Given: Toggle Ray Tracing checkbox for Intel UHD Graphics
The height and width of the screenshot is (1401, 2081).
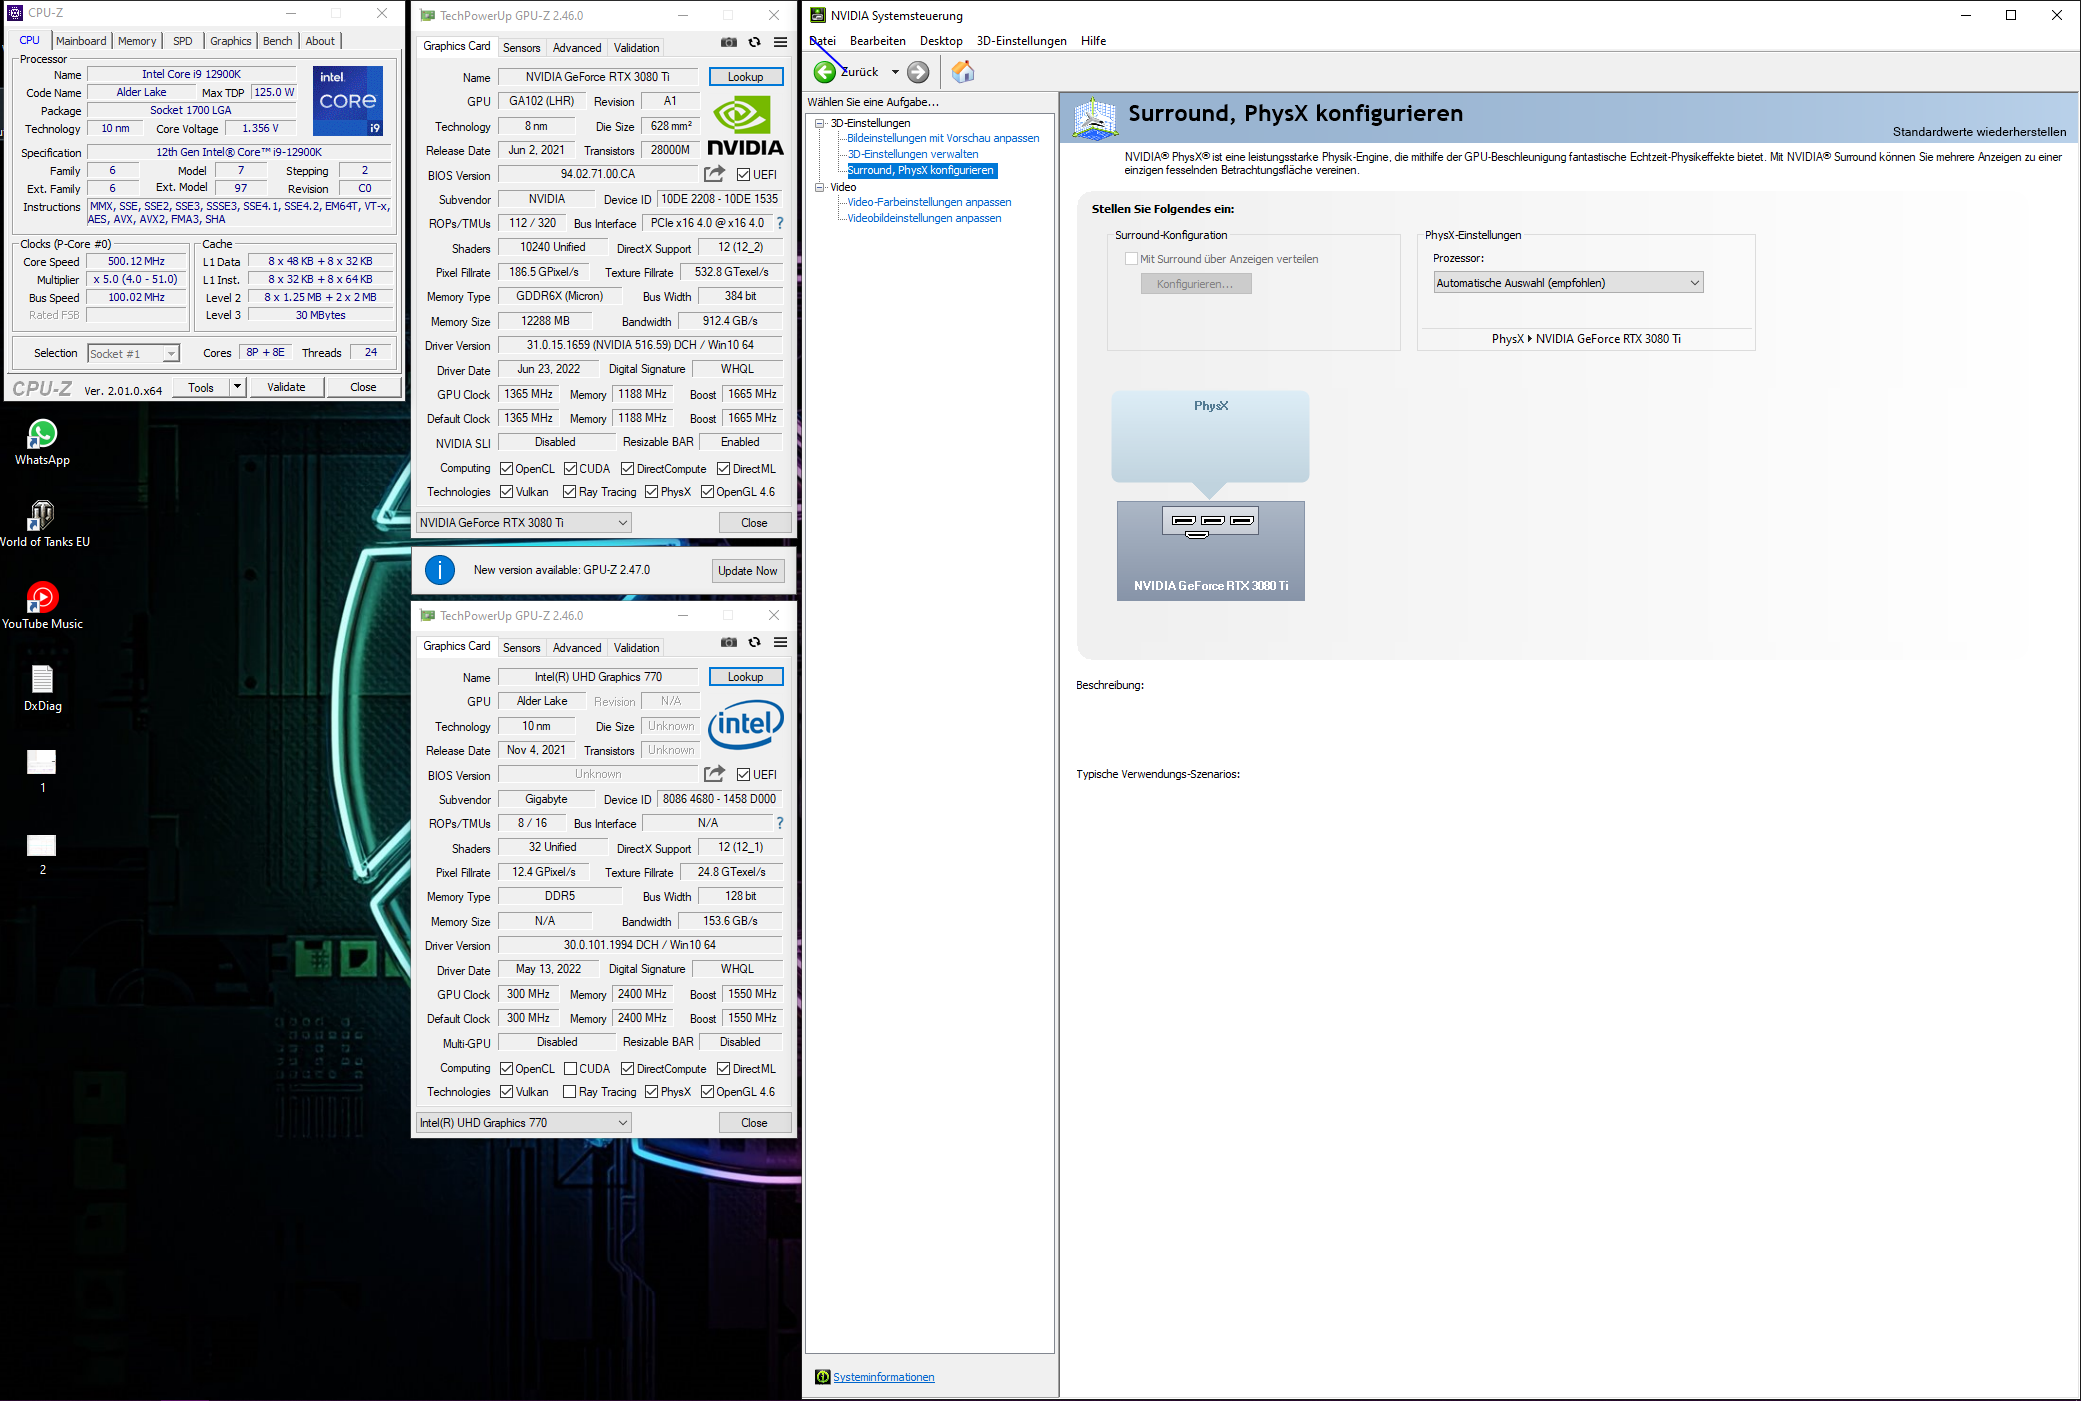Looking at the screenshot, I should click(x=569, y=1092).
